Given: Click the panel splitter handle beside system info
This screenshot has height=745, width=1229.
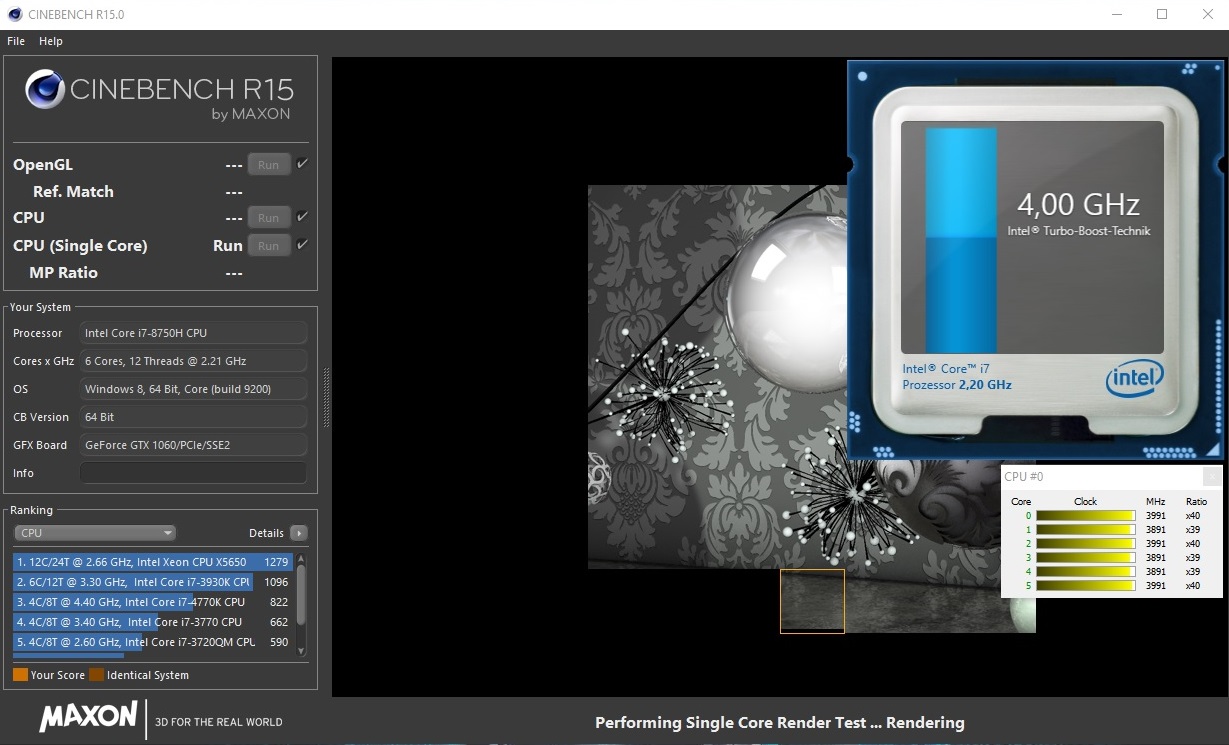Looking at the screenshot, I should 326,397.
